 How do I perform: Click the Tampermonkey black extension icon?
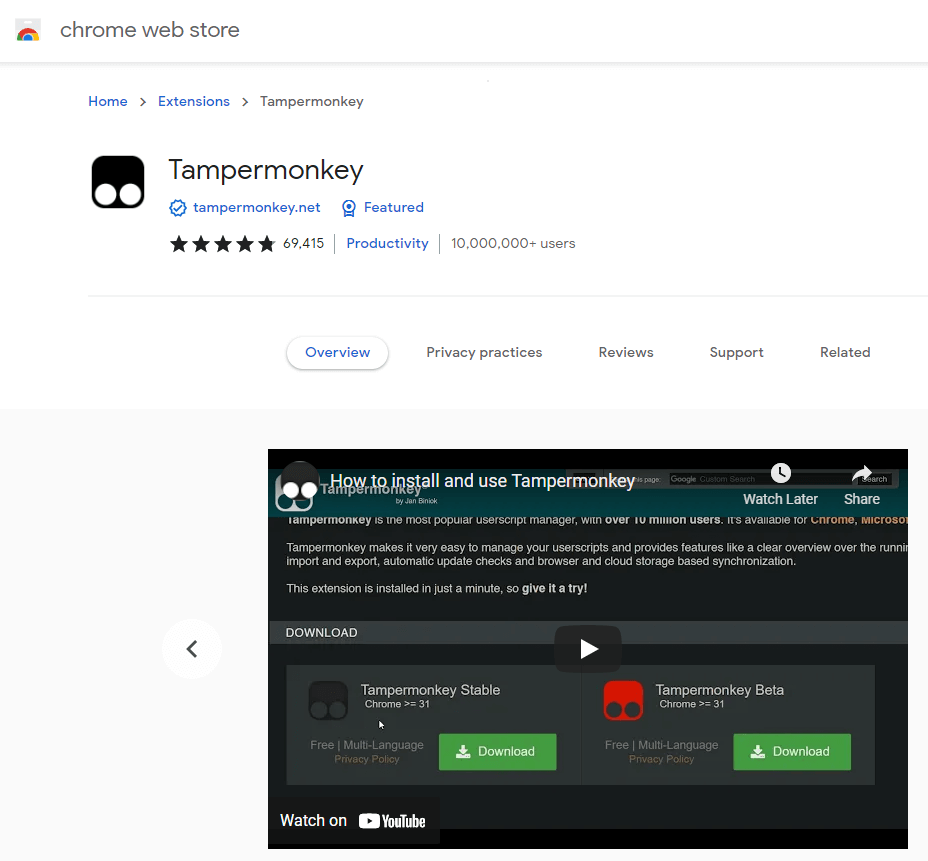[x=118, y=182]
